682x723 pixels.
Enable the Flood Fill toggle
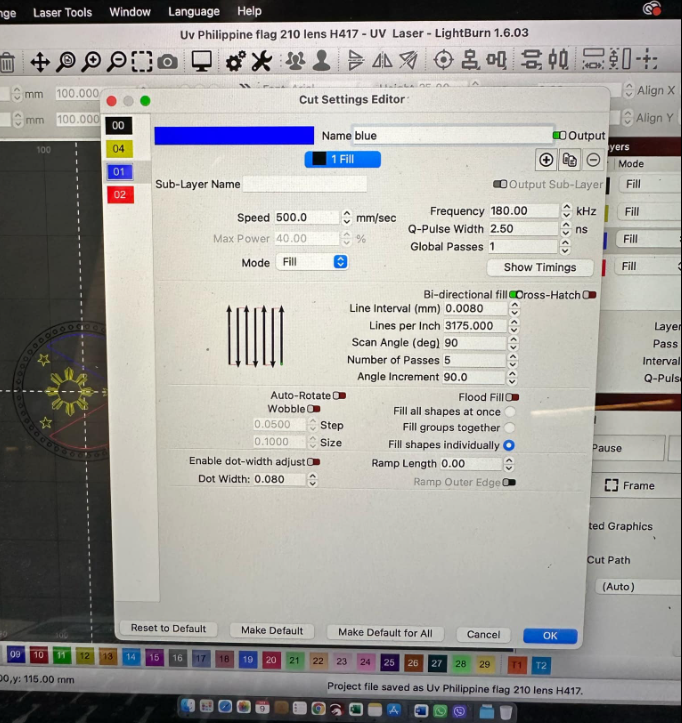tap(512, 397)
